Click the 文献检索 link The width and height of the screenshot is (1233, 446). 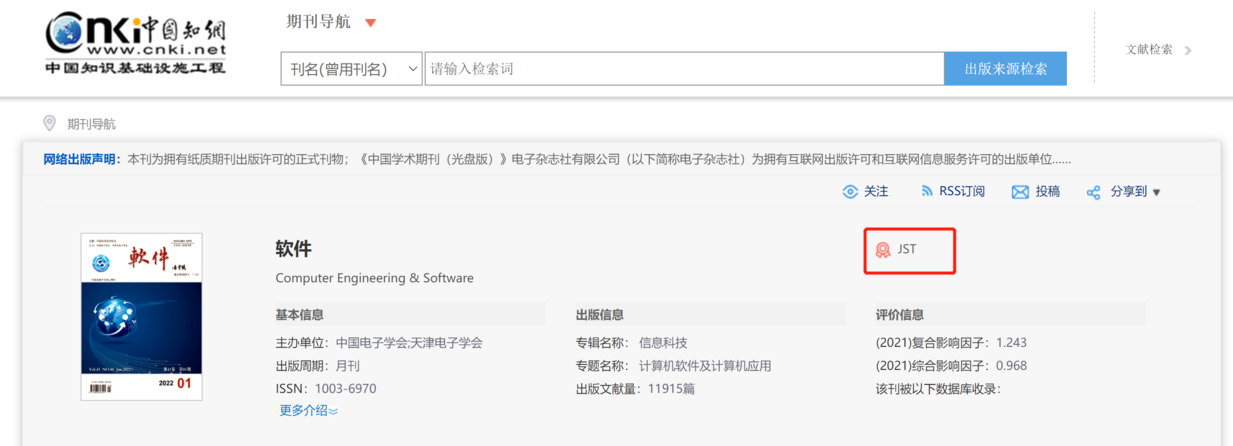pyautogui.click(x=1149, y=49)
